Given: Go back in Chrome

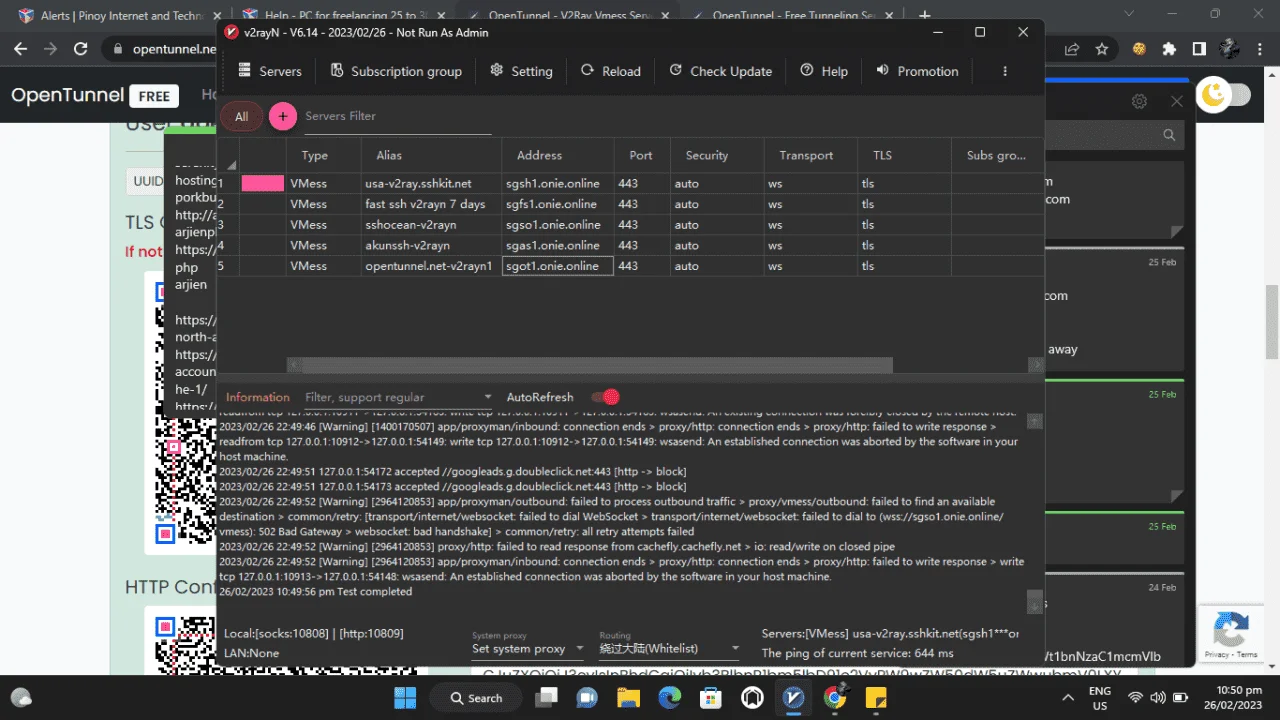Looking at the screenshot, I should [20, 48].
